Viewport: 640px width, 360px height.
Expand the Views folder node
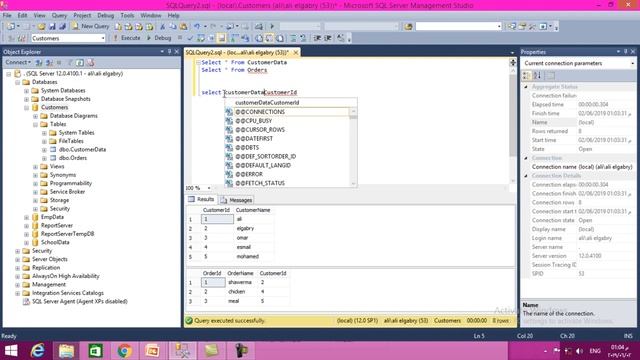(36, 167)
